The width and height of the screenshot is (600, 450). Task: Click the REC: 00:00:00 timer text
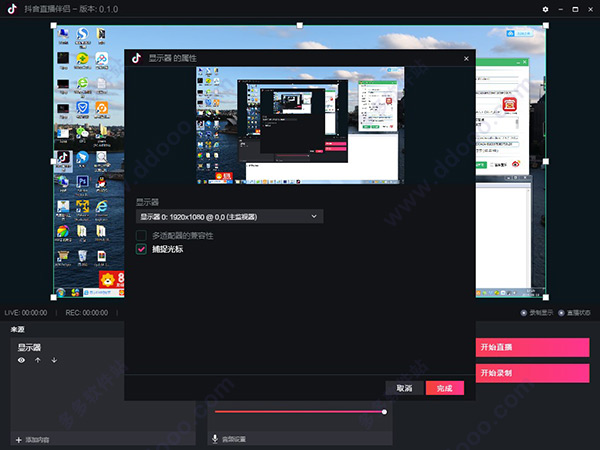click(86, 313)
